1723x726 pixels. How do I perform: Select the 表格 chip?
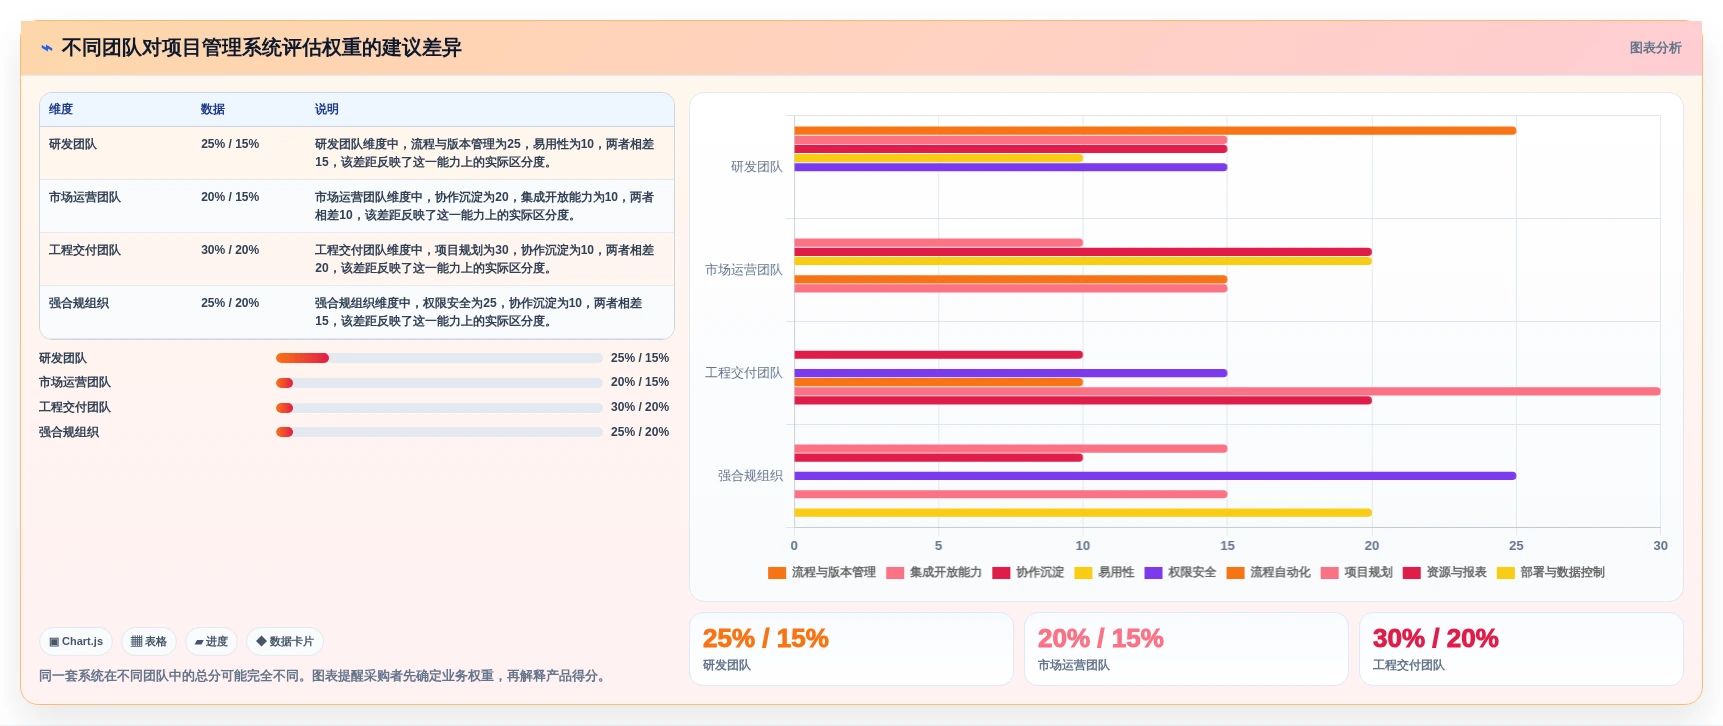[149, 642]
